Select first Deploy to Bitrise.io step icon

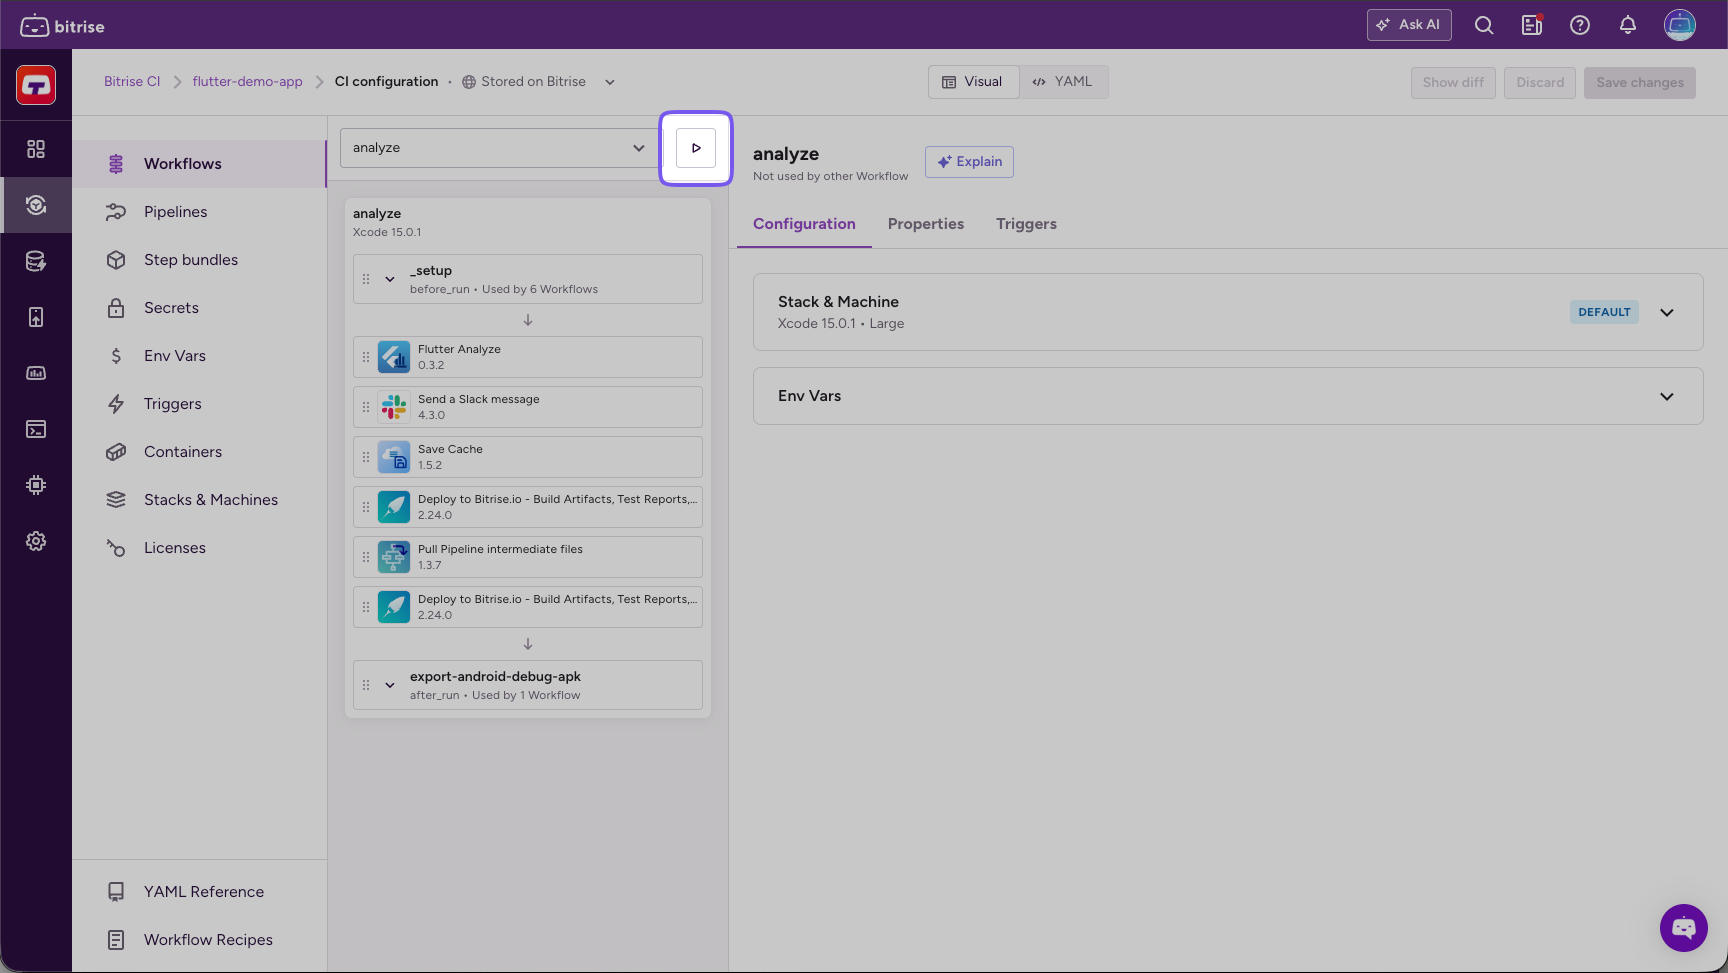pyautogui.click(x=394, y=507)
